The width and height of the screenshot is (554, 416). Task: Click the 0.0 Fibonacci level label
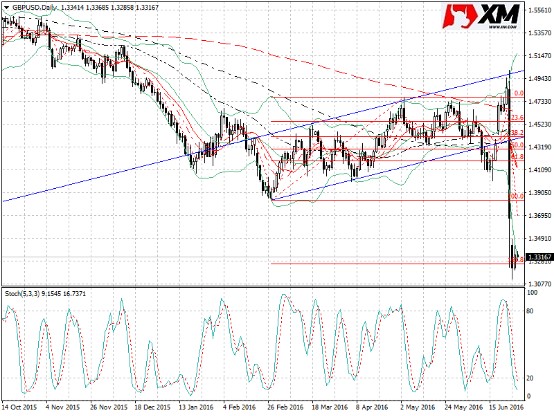518,94
